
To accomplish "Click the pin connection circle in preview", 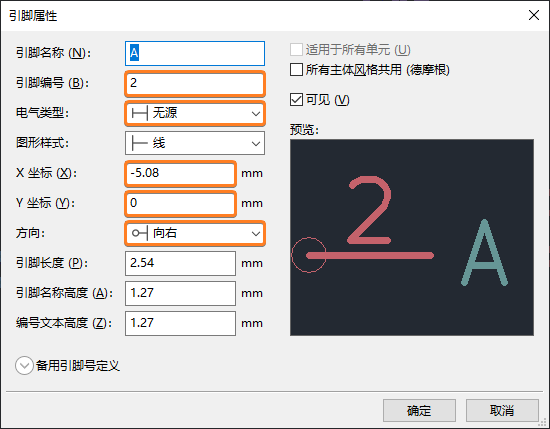I will 309,255.
